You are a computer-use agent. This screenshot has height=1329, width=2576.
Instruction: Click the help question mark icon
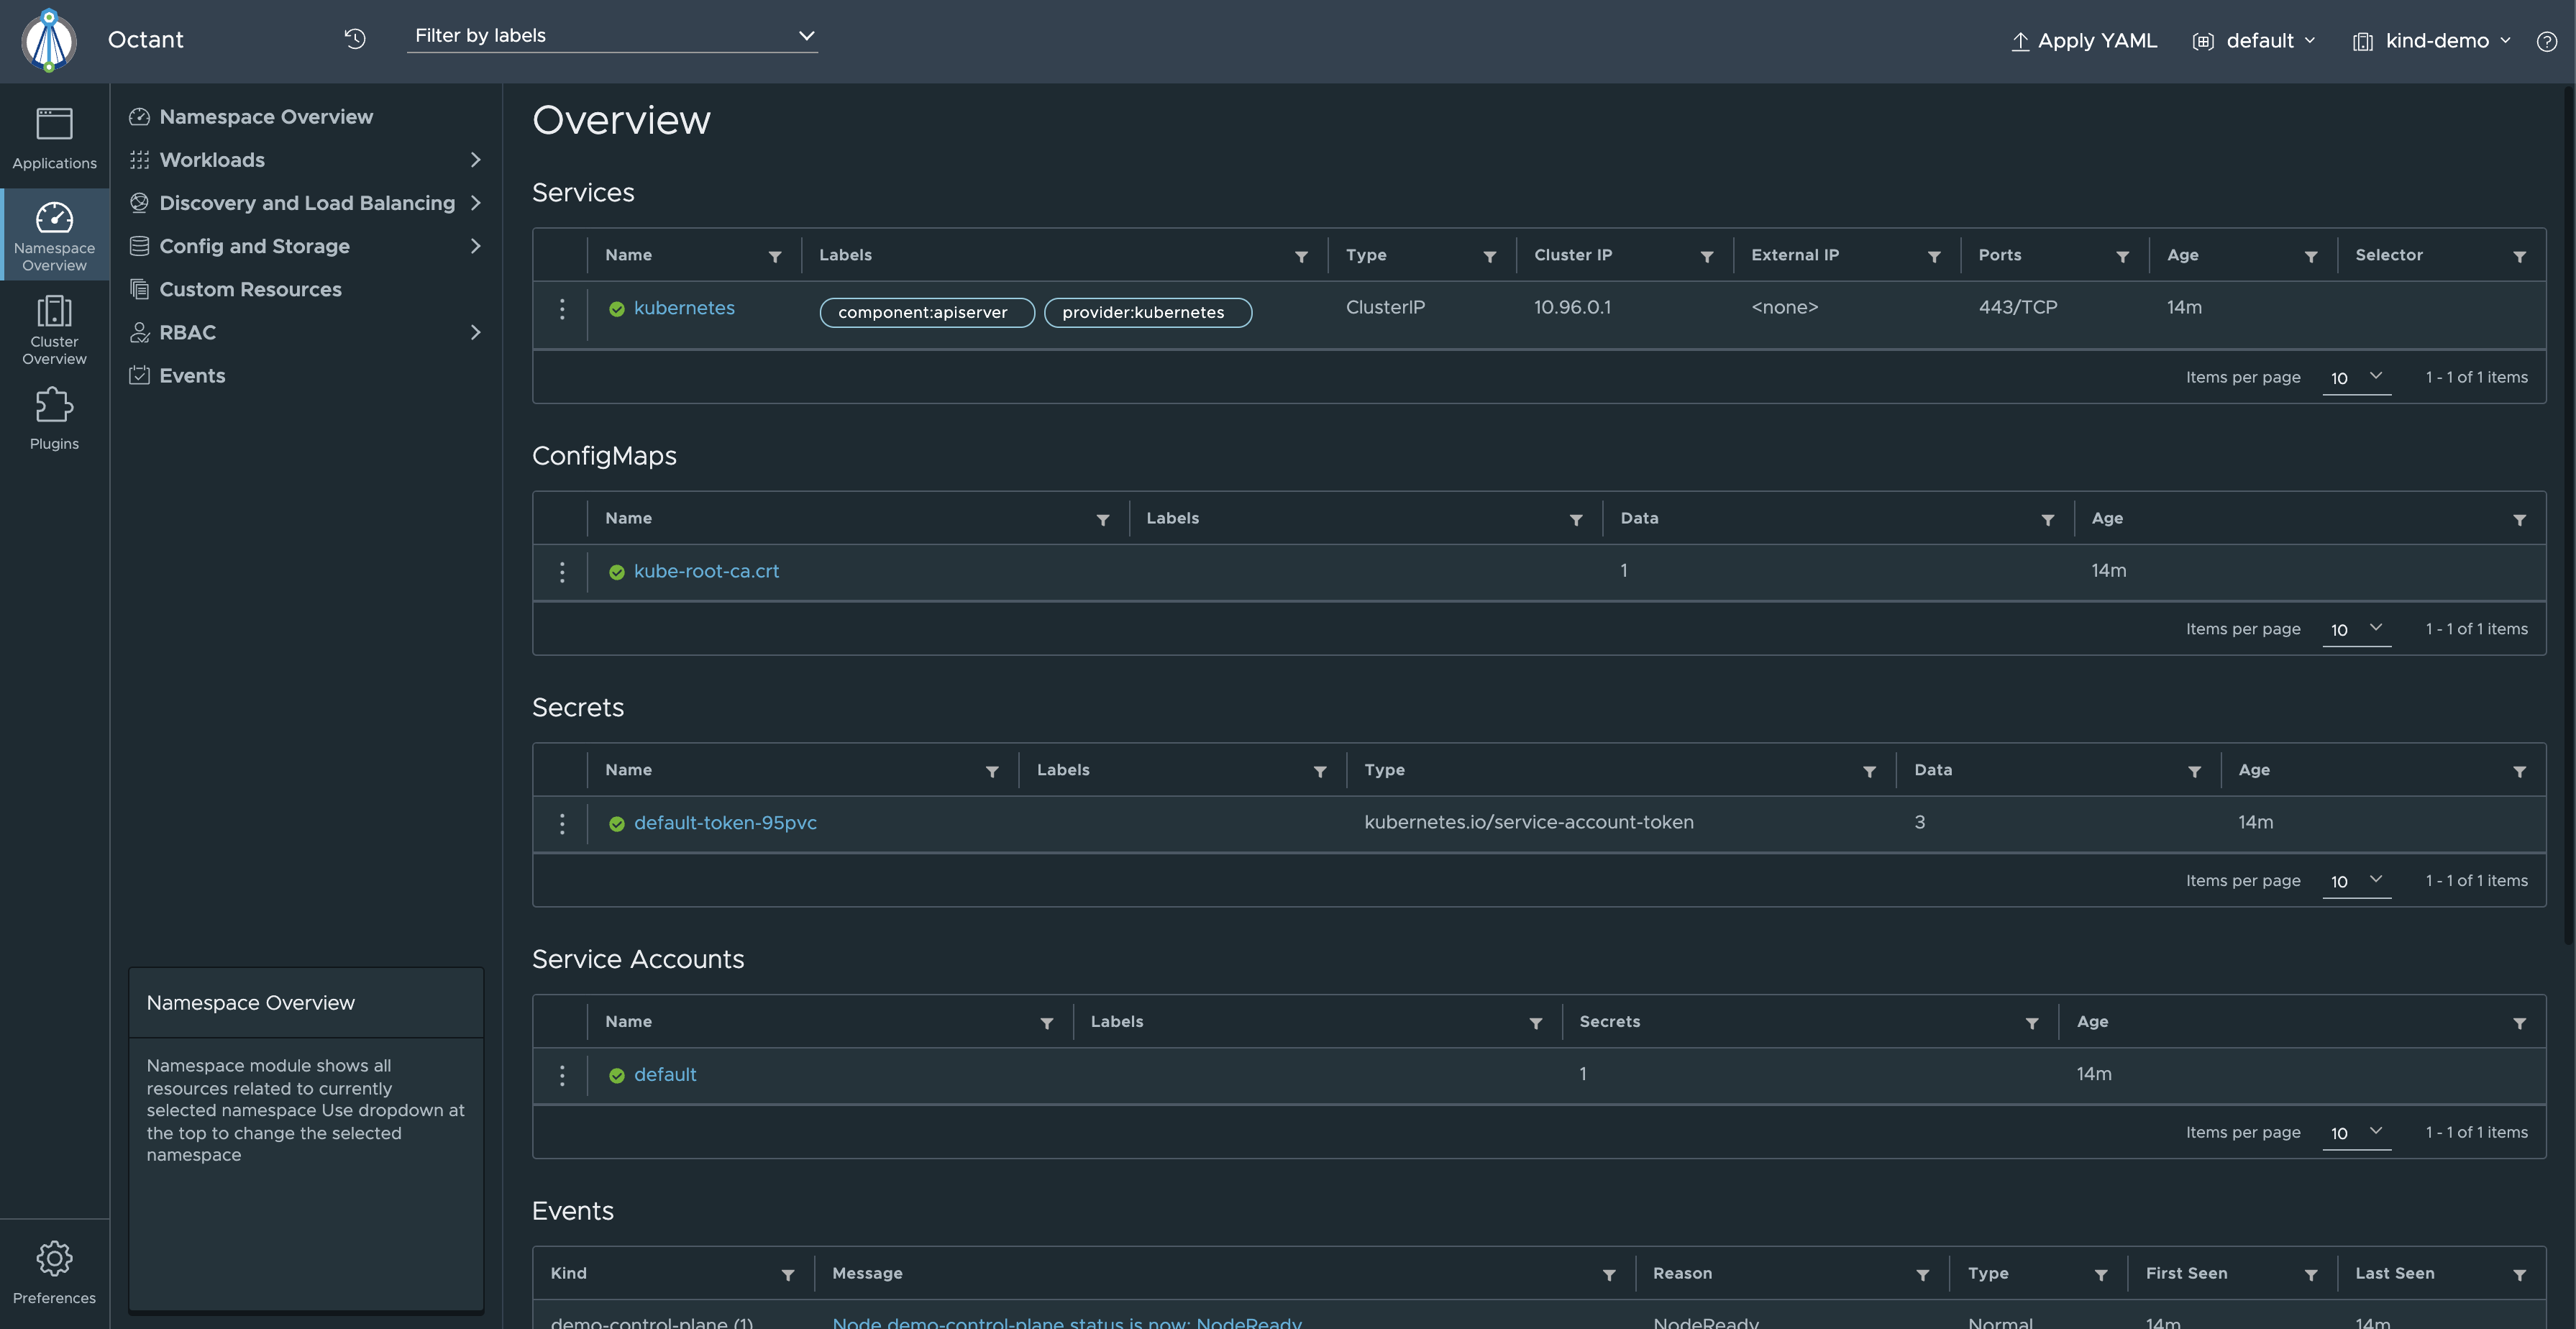pos(2546,41)
